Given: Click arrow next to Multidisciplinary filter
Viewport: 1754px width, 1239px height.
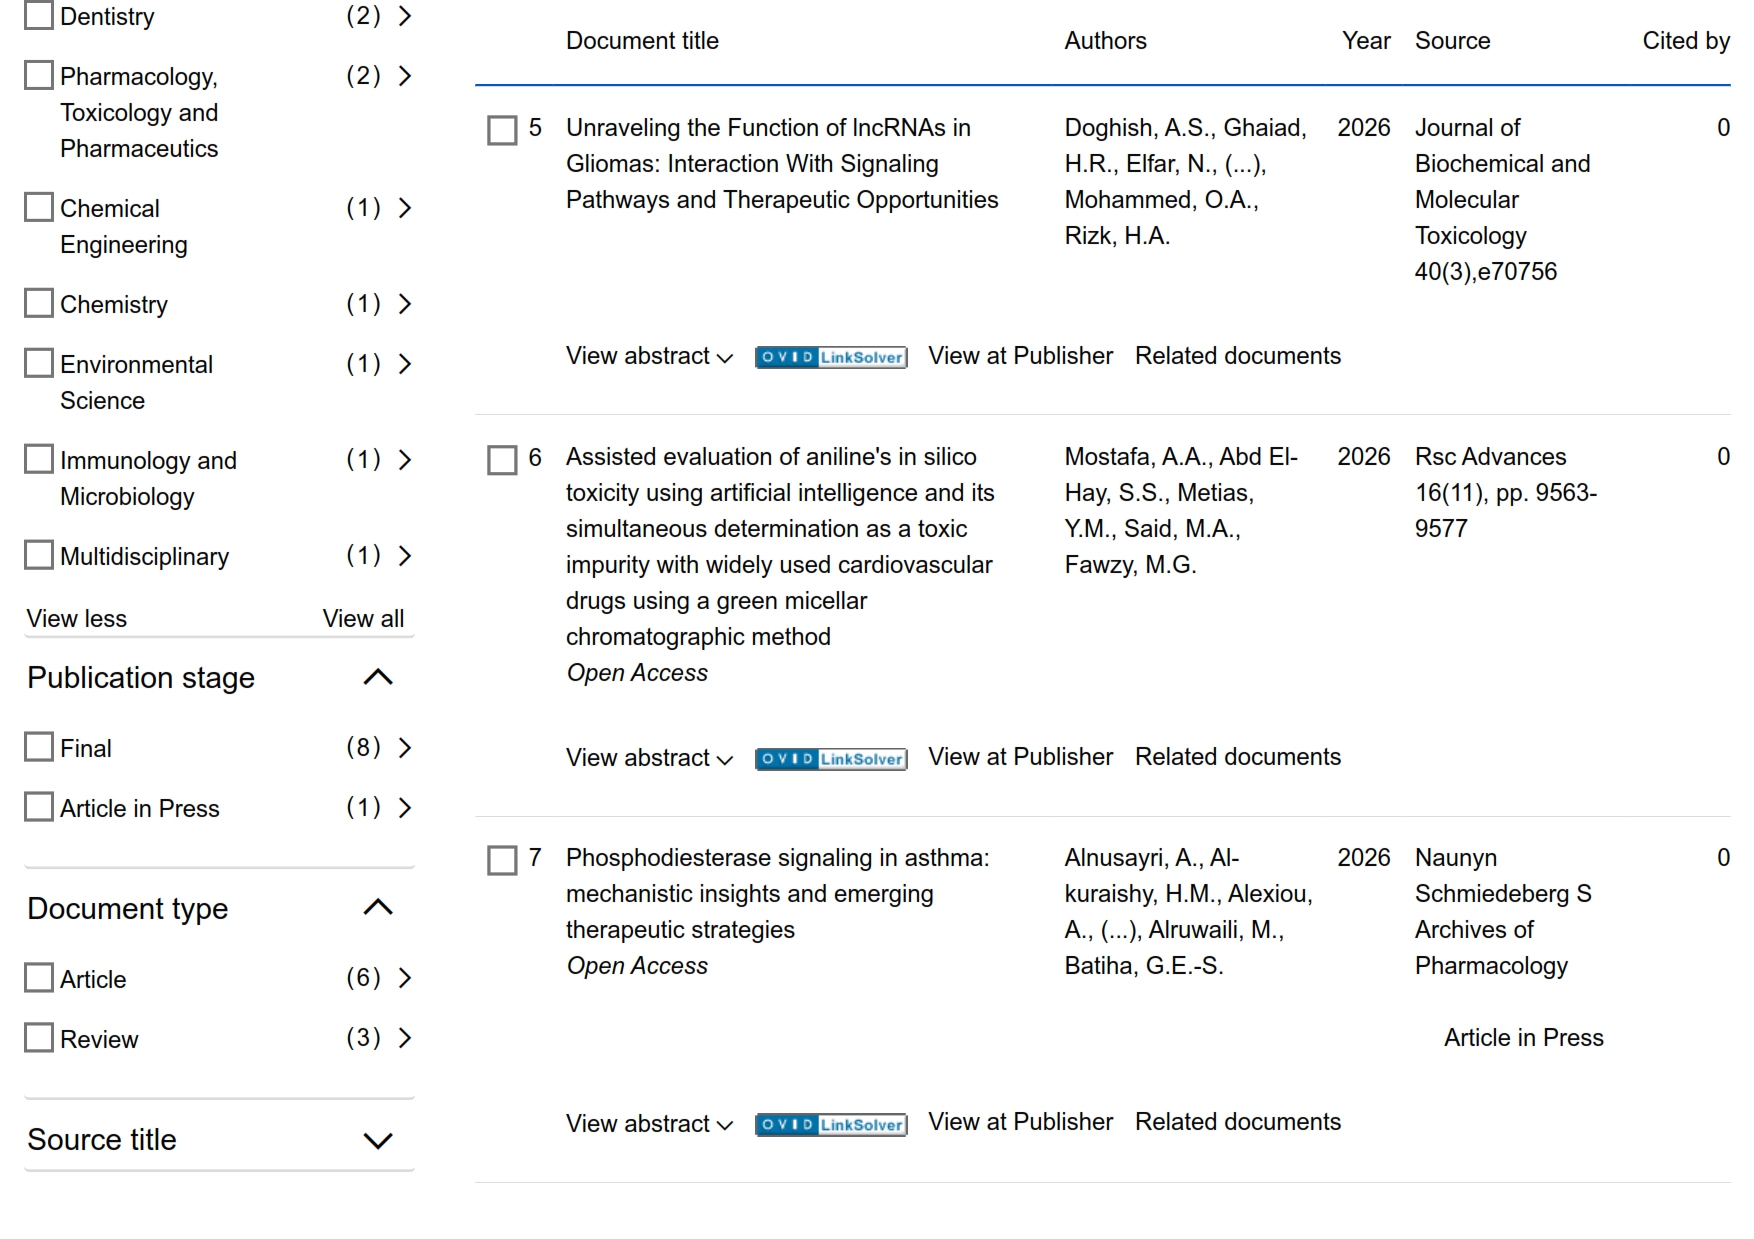Looking at the screenshot, I should (x=405, y=556).
